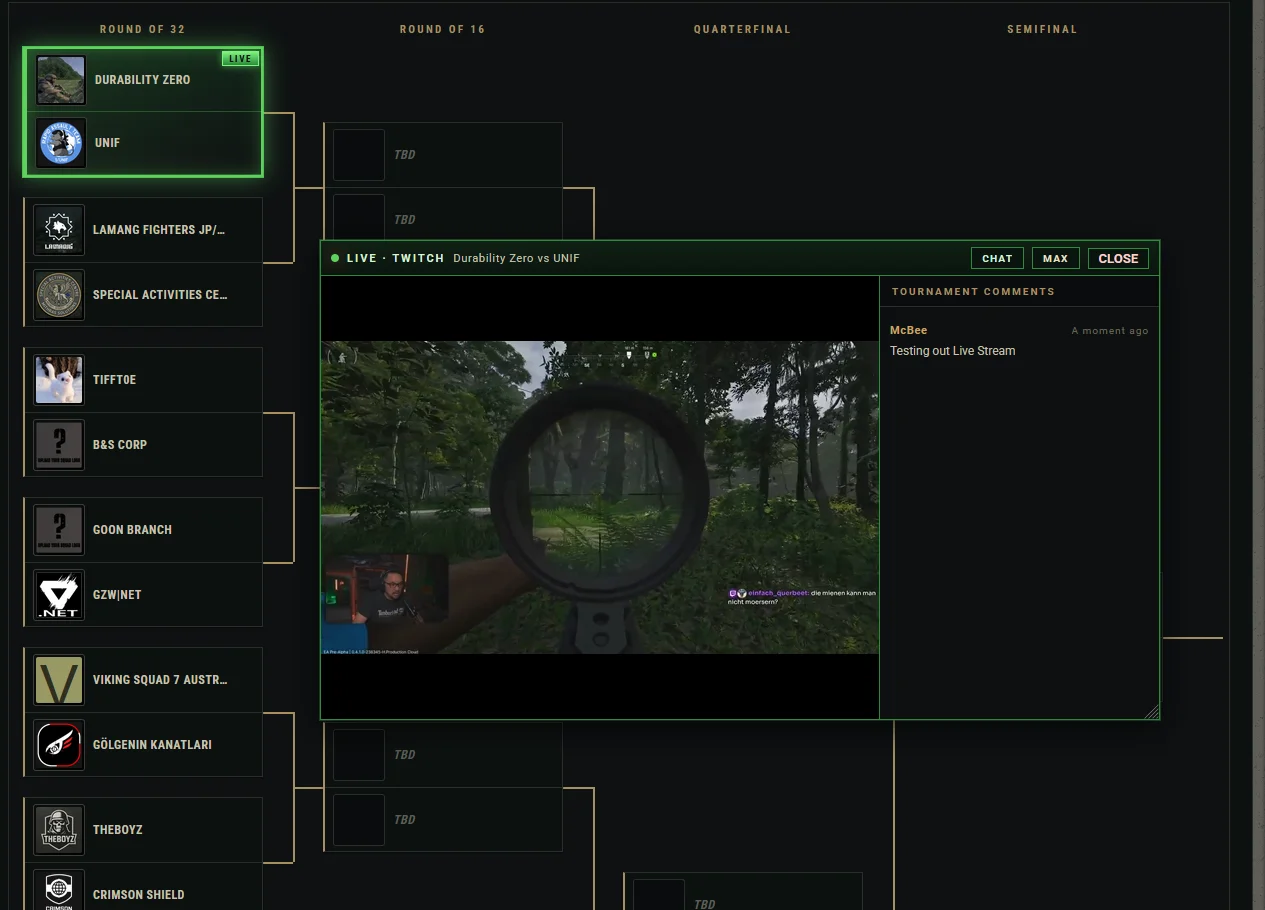This screenshot has height=910, width=1265.
Task: Maximize the stream with the MAX button
Action: (x=1055, y=258)
